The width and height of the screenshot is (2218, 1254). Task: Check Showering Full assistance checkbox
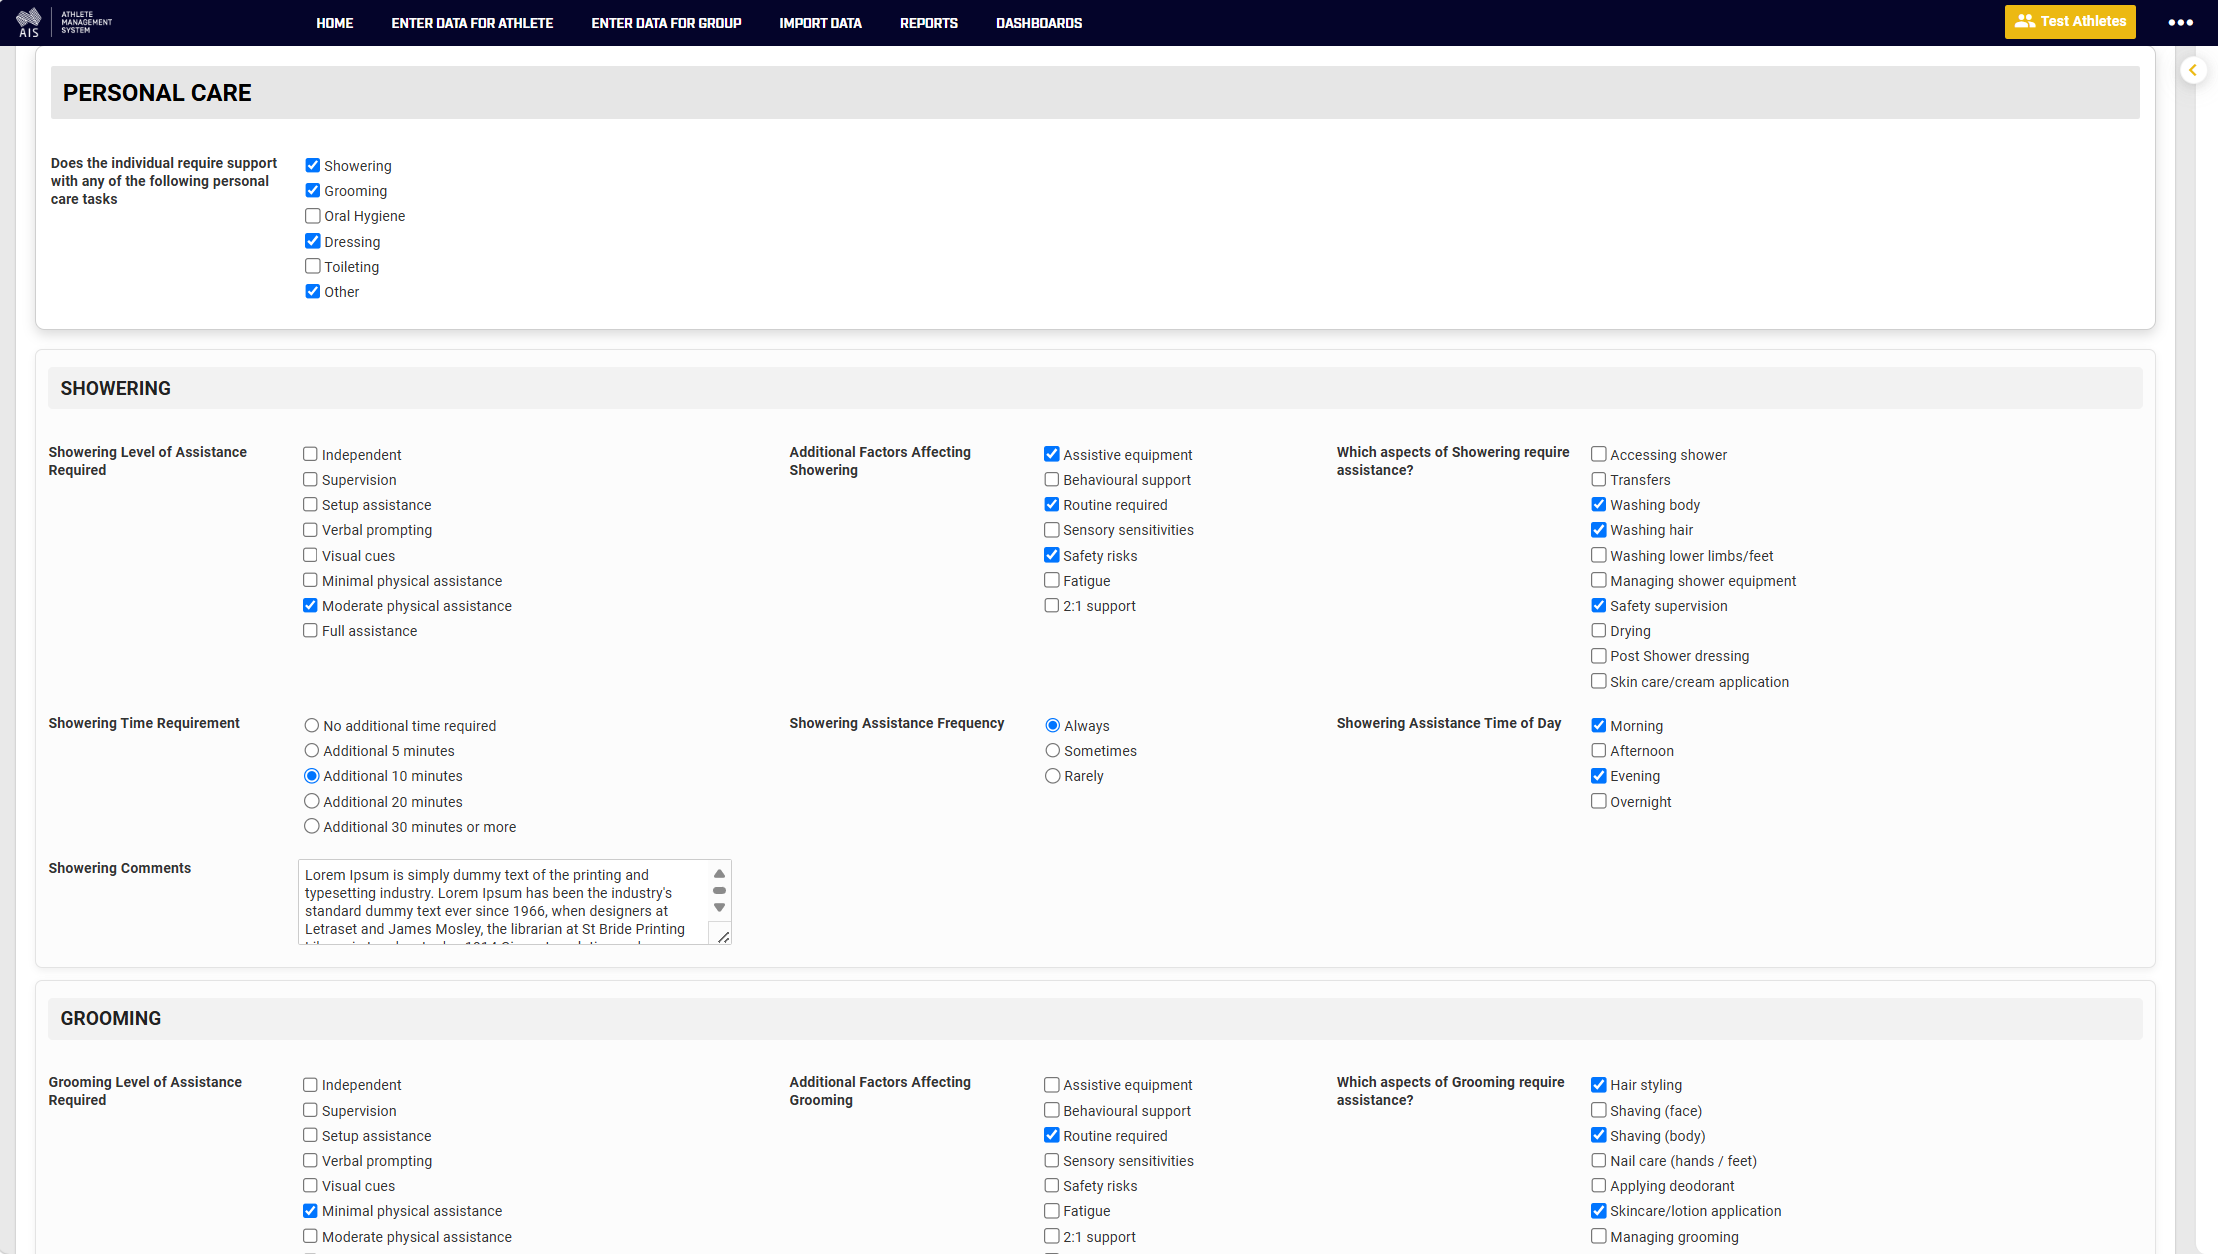click(x=310, y=630)
